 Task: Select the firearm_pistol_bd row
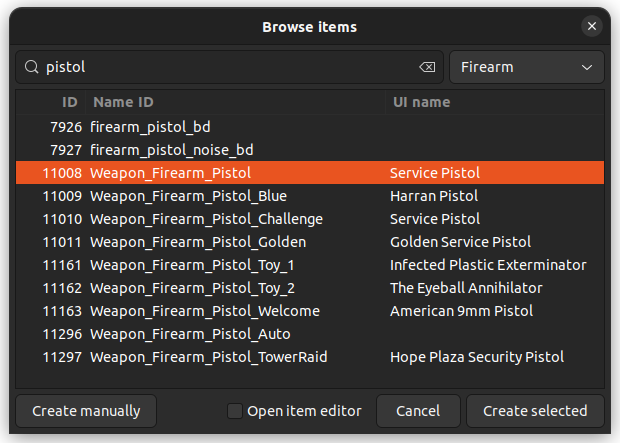(150, 127)
